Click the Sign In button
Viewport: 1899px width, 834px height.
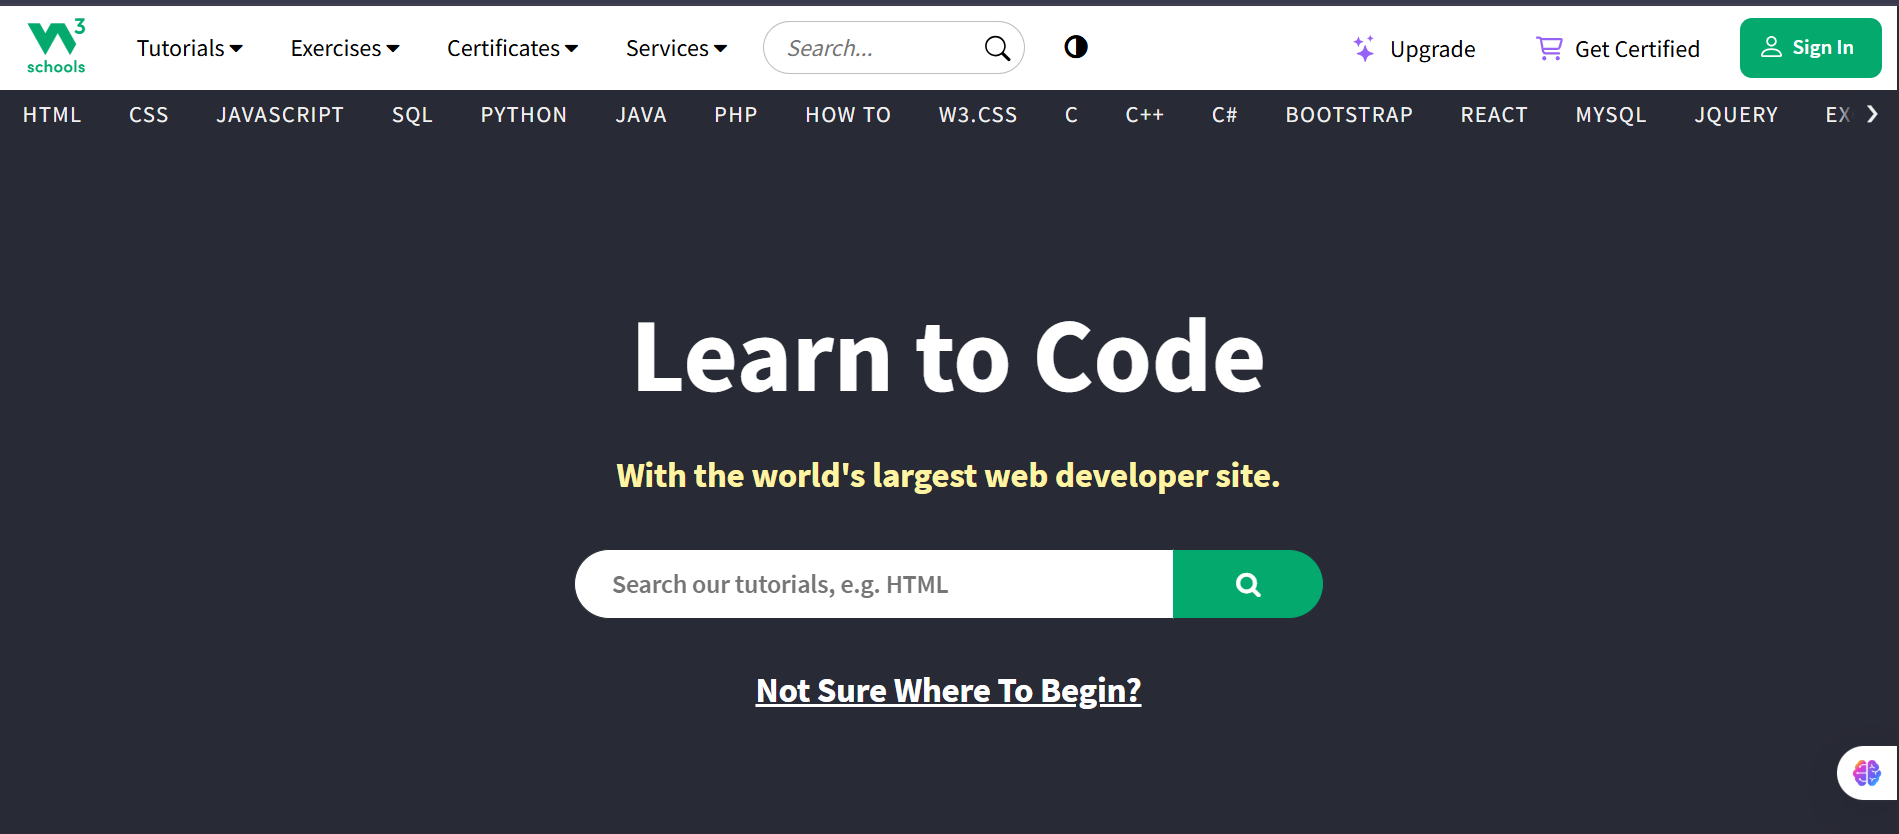1810,47
